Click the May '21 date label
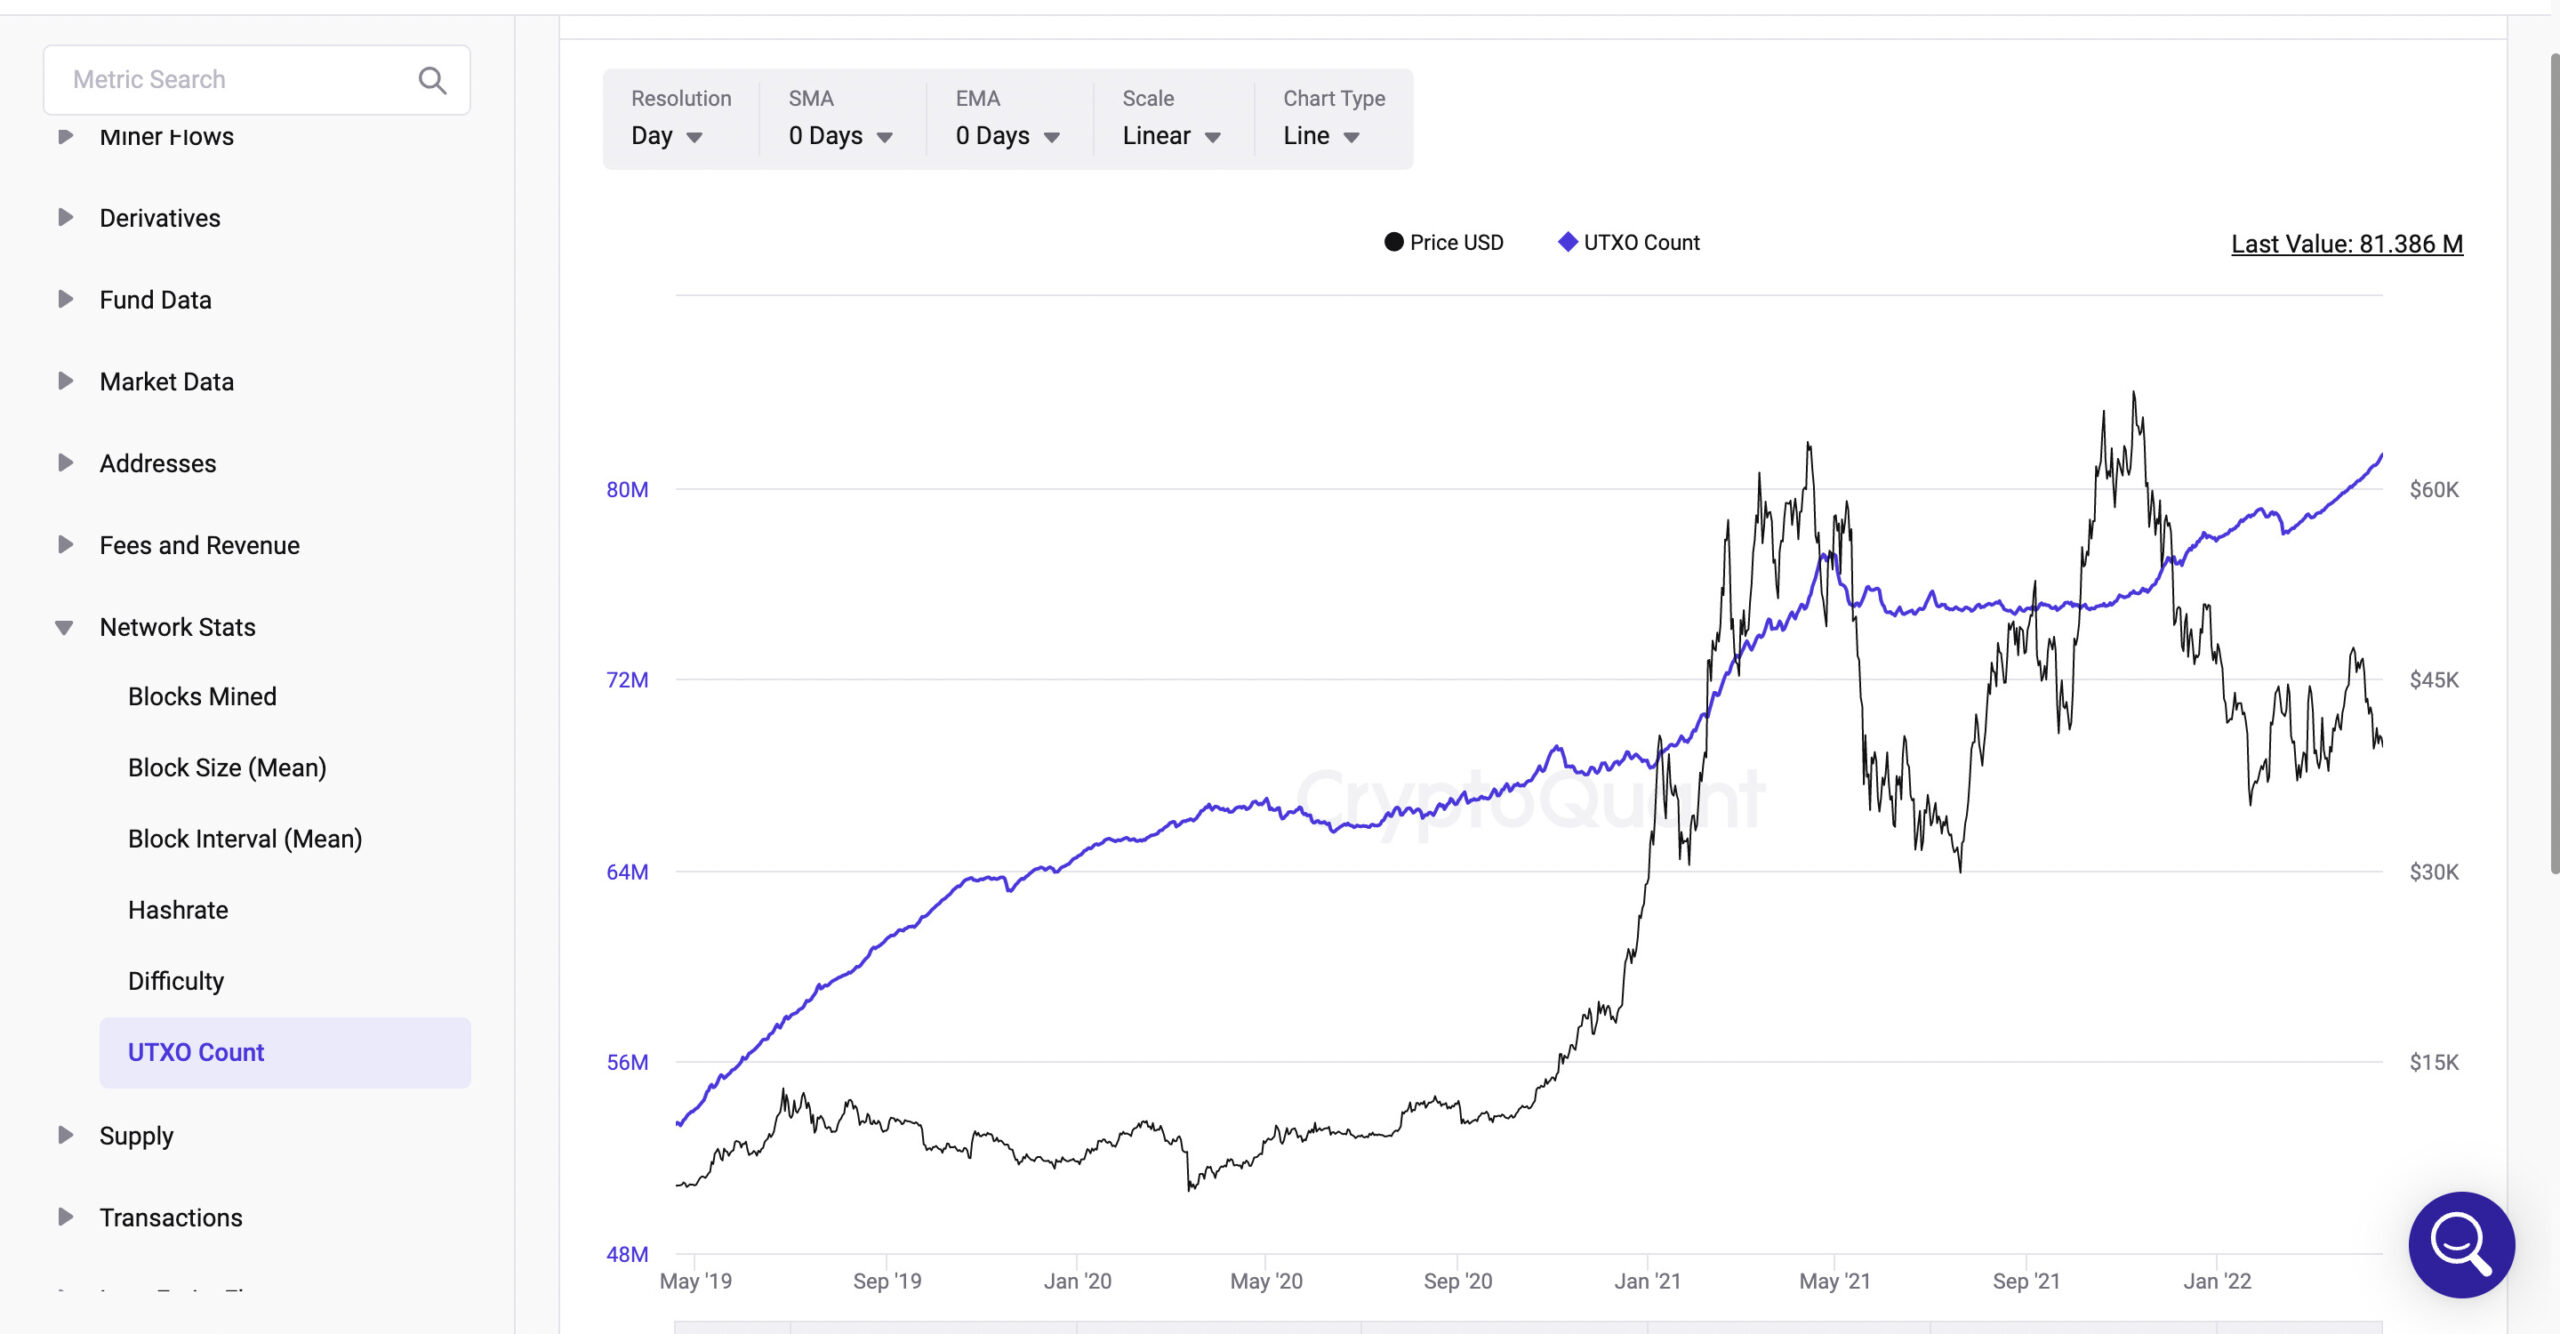 pyautogui.click(x=1835, y=1281)
